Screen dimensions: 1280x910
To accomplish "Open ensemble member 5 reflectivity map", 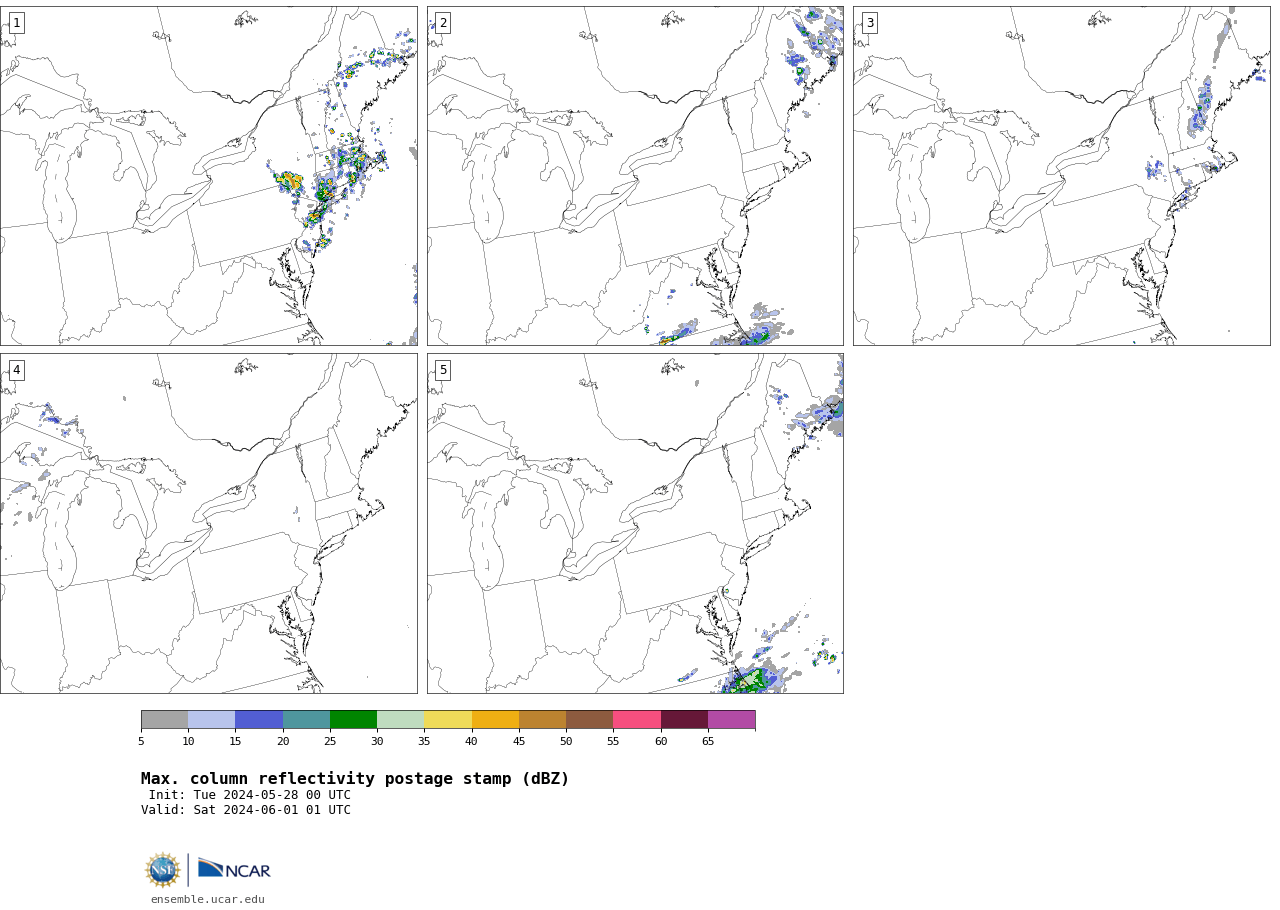I will [635, 523].
